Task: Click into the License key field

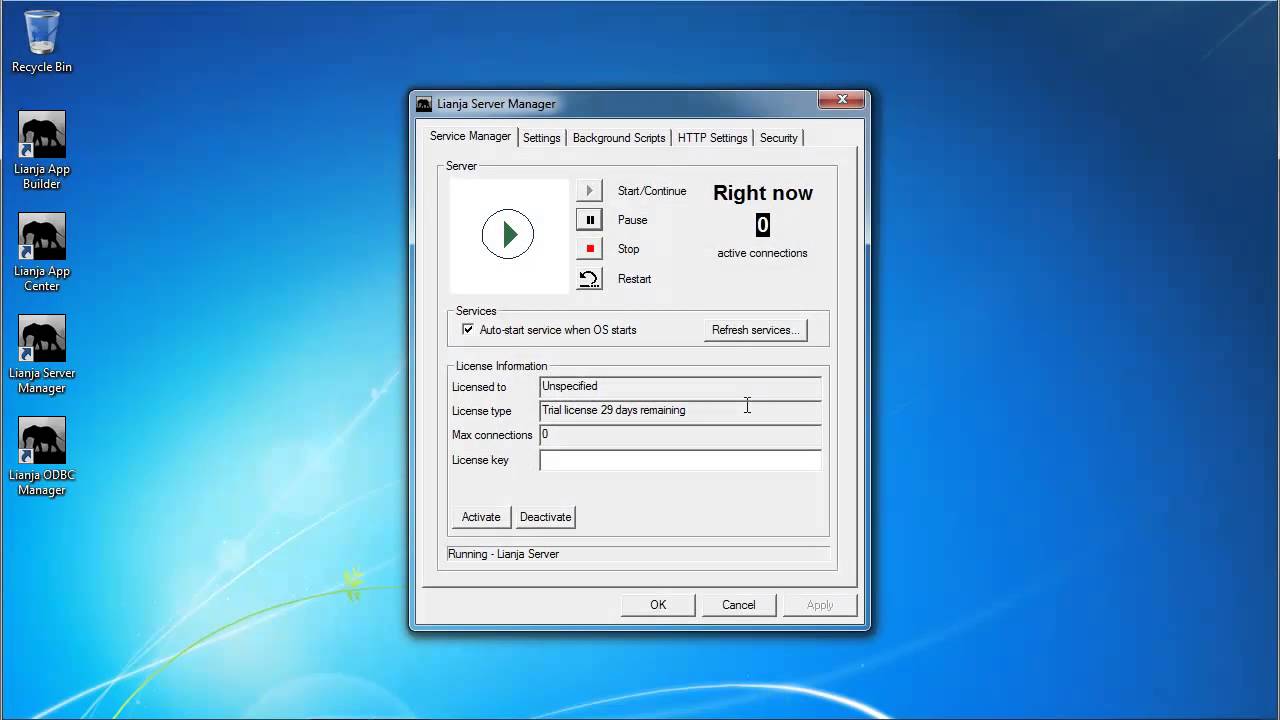Action: (680, 460)
